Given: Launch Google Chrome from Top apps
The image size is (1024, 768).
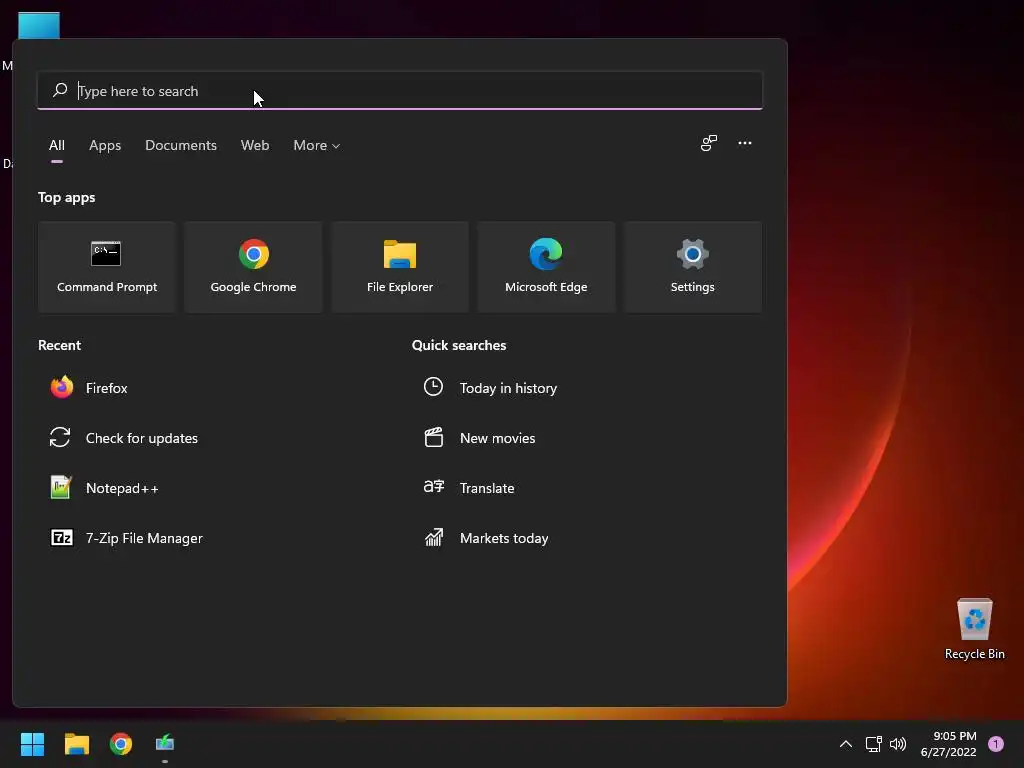Looking at the screenshot, I should 253,267.
